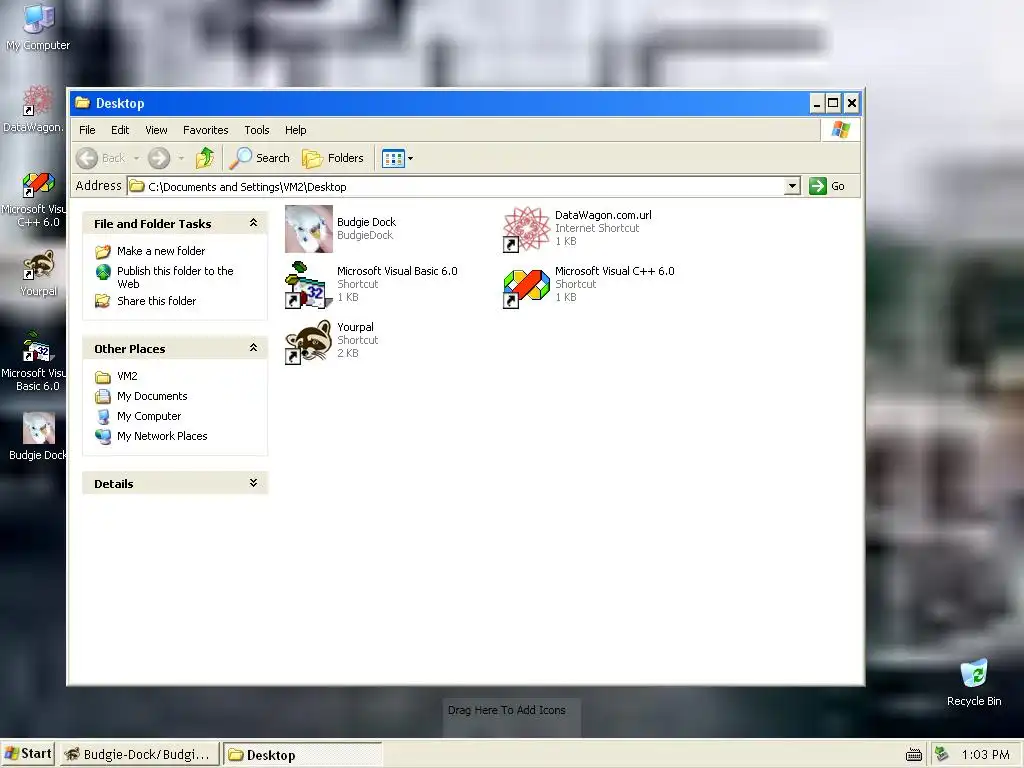Image resolution: width=1024 pixels, height=768 pixels.
Task: Expand the Details panel
Action: pos(253,483)
